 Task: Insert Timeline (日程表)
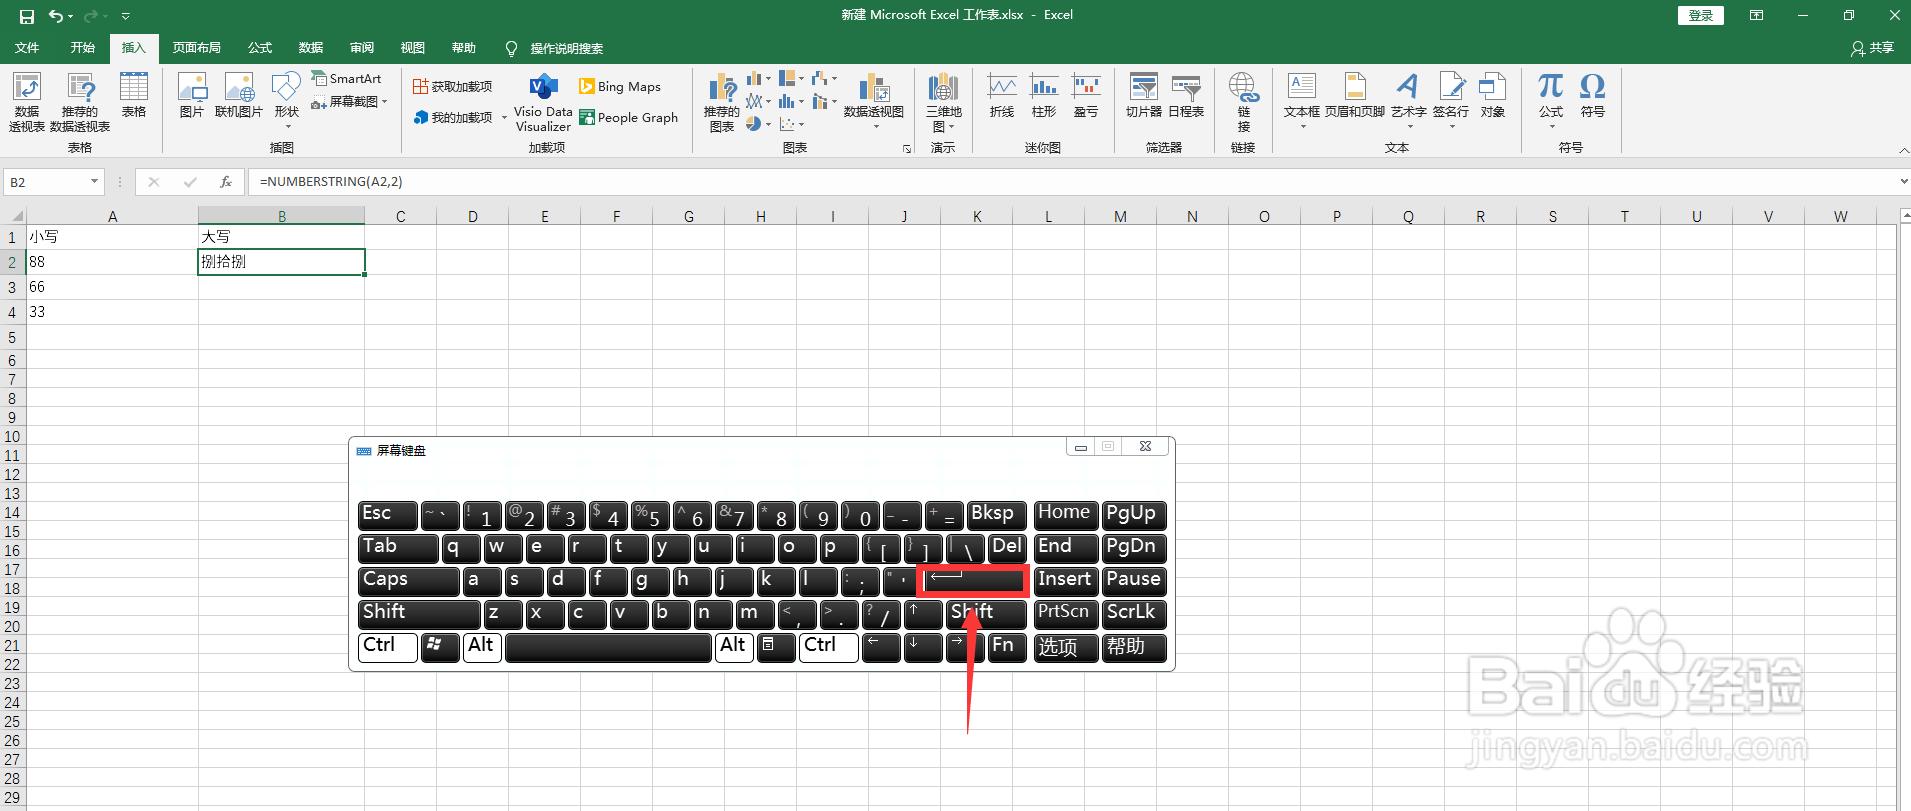(x=1186, y=96)
